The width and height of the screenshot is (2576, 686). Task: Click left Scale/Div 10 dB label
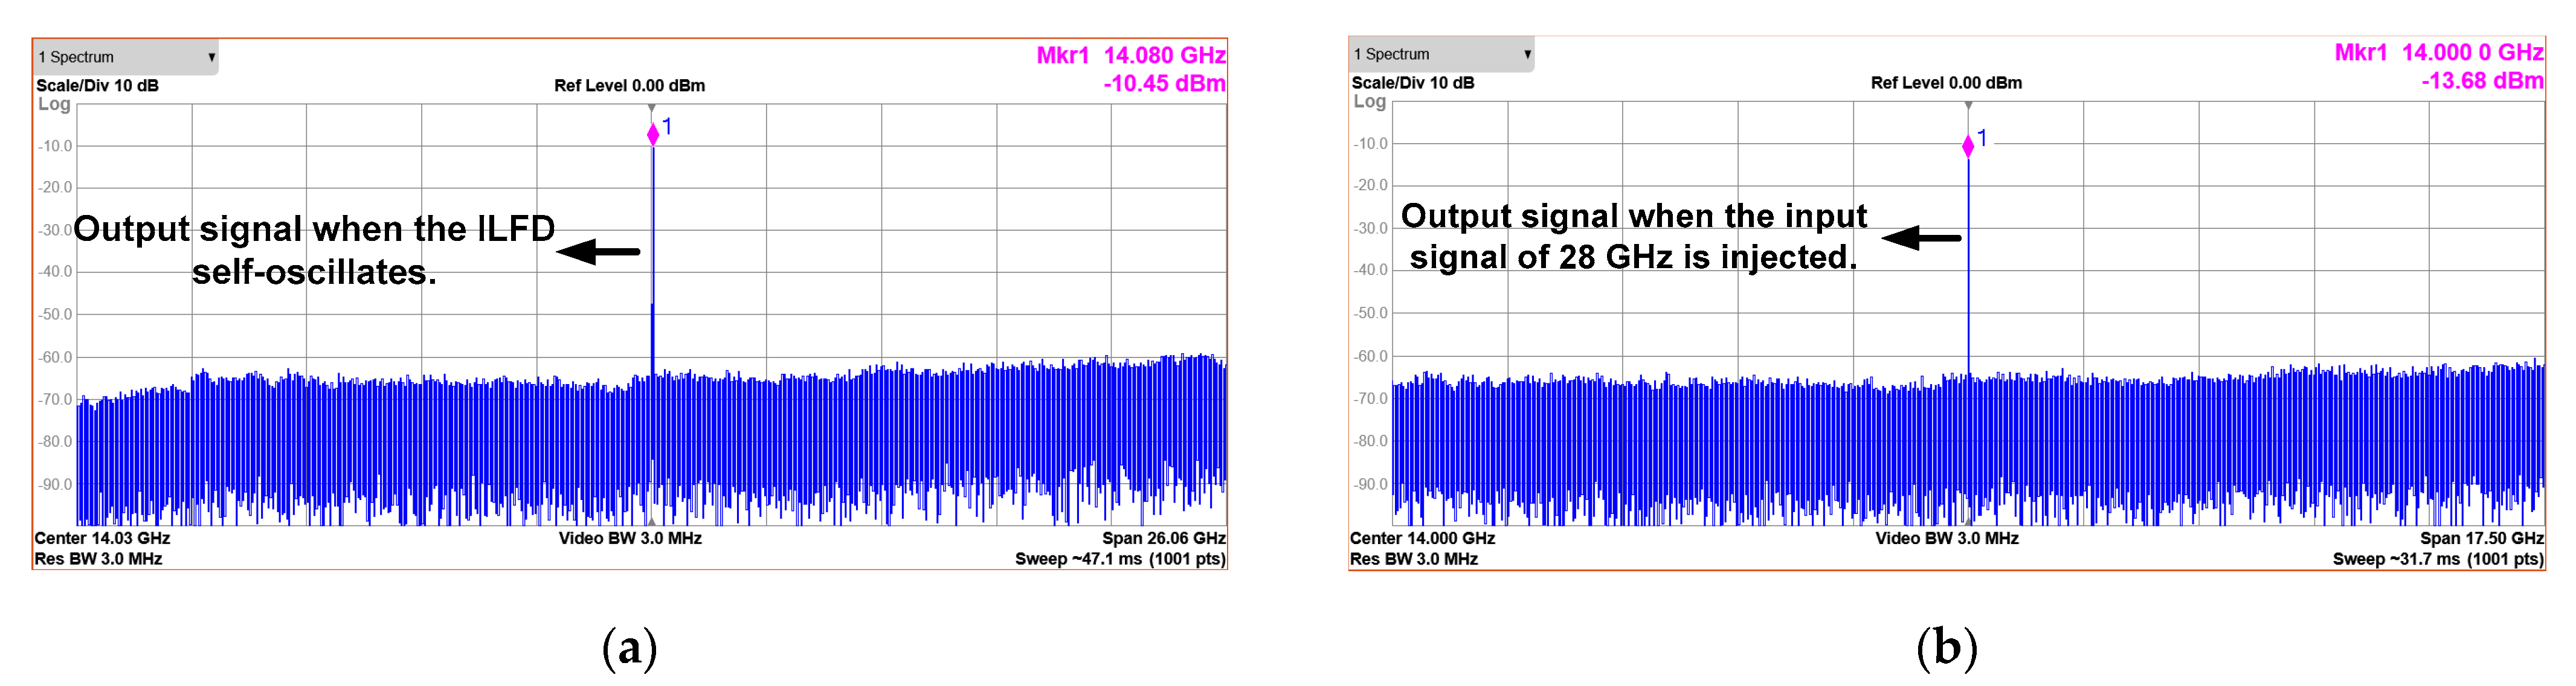(x=97, y=86)
